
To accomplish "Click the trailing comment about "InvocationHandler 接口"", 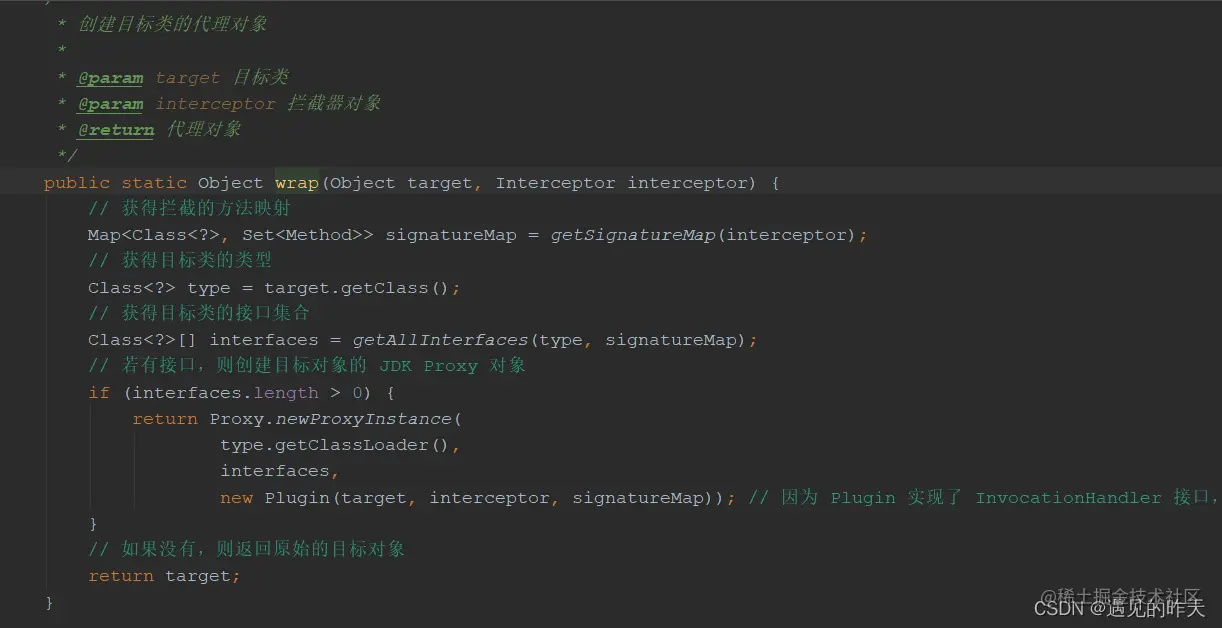I will pos(985,497).
